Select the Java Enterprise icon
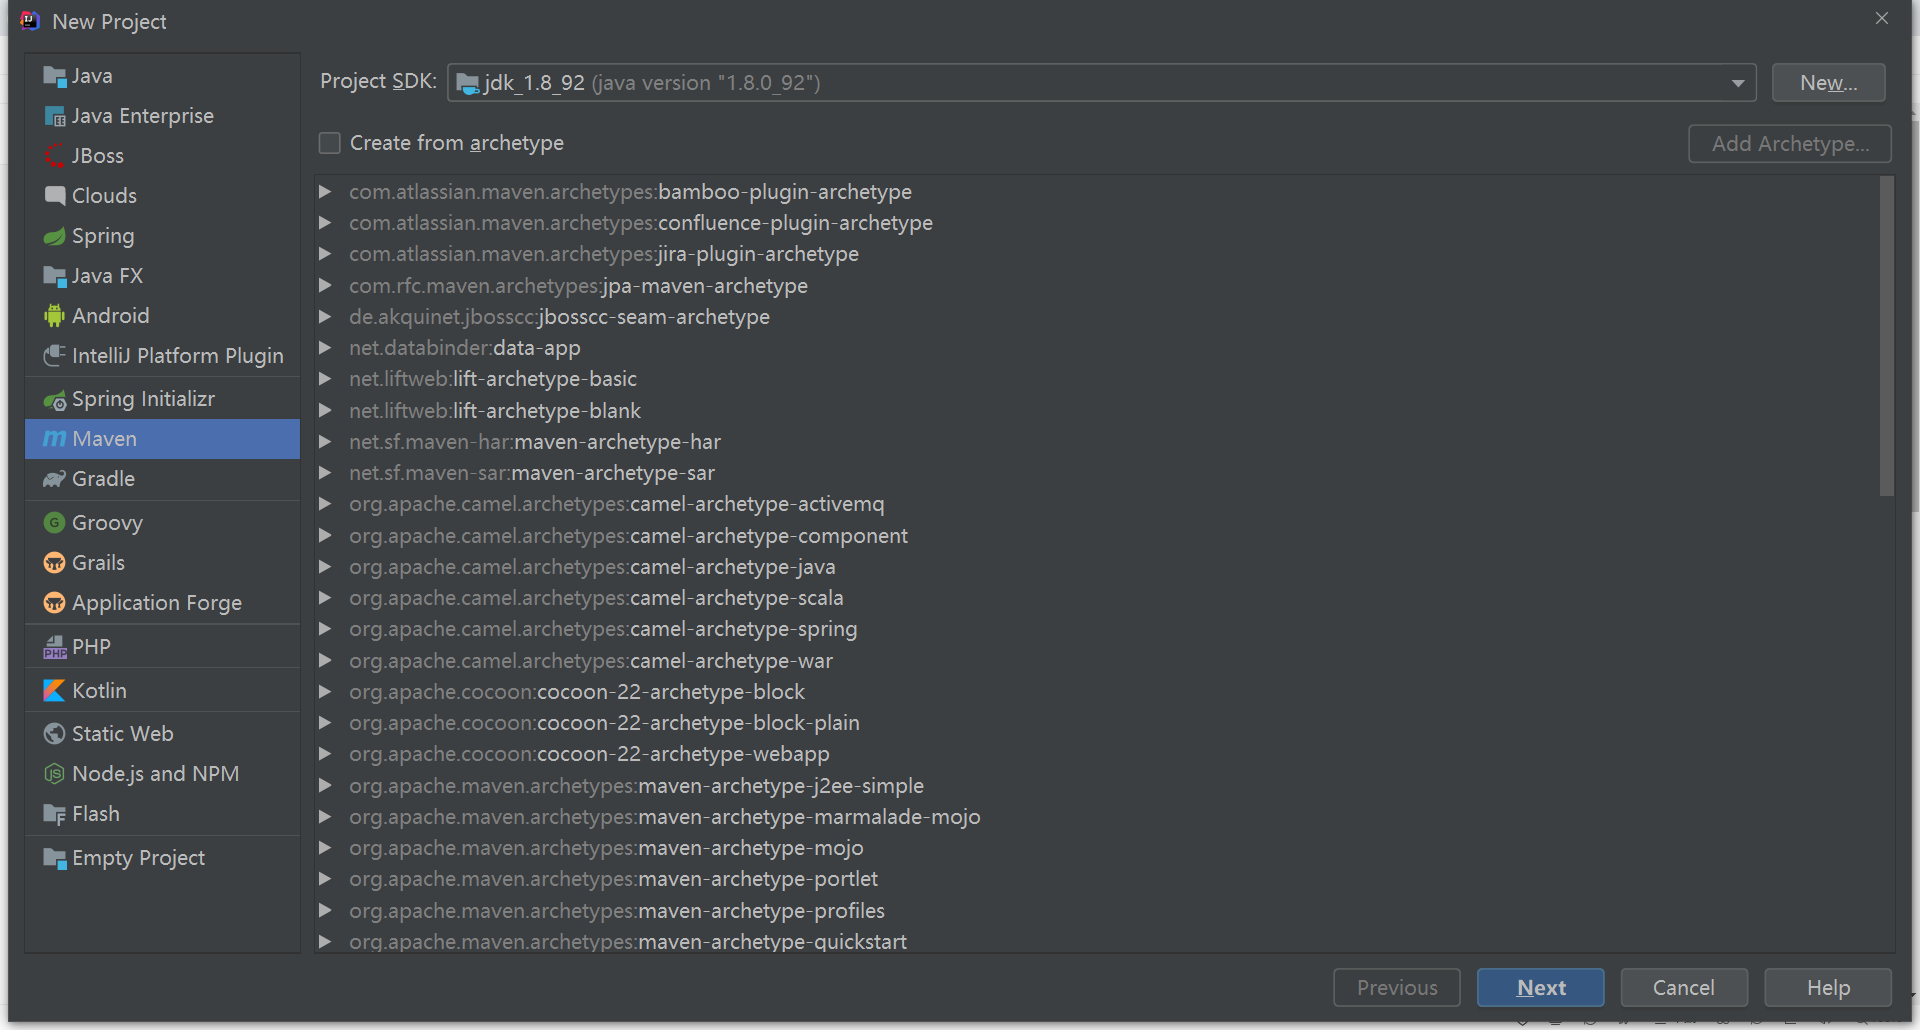Screen dimensions: 1920x1030 coord(55,116)
